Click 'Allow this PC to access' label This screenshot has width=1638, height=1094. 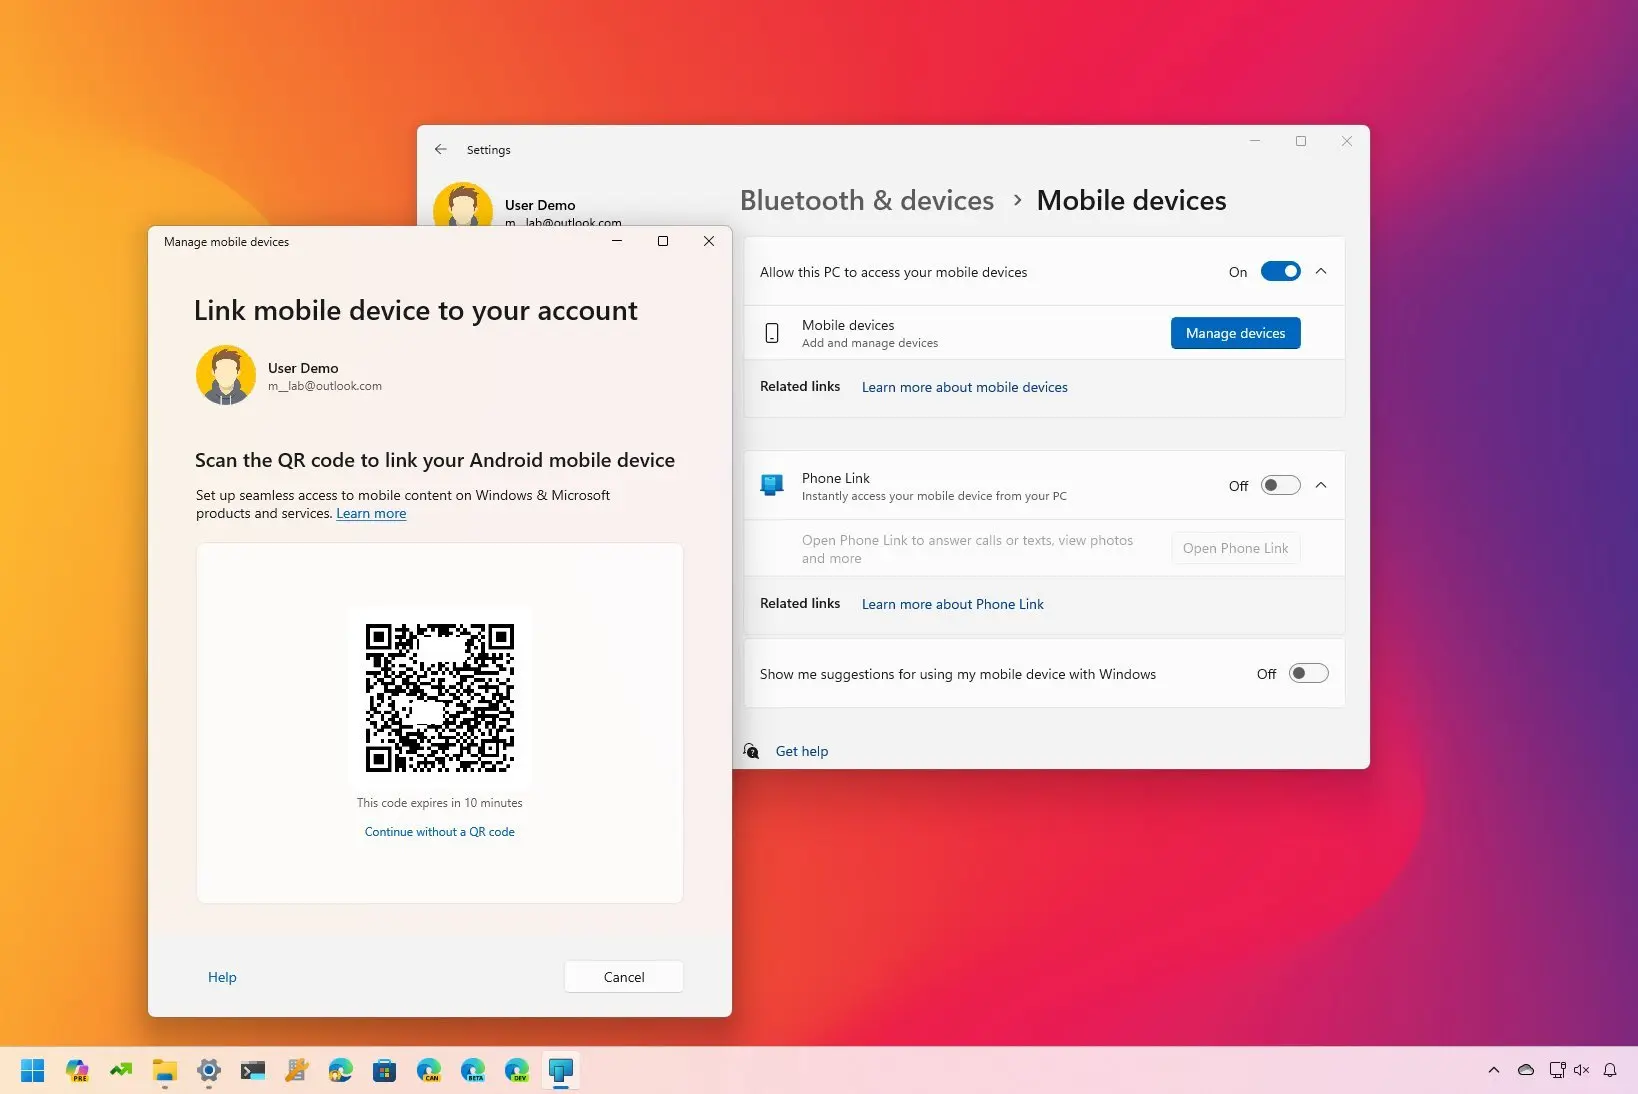click(893, 272)
